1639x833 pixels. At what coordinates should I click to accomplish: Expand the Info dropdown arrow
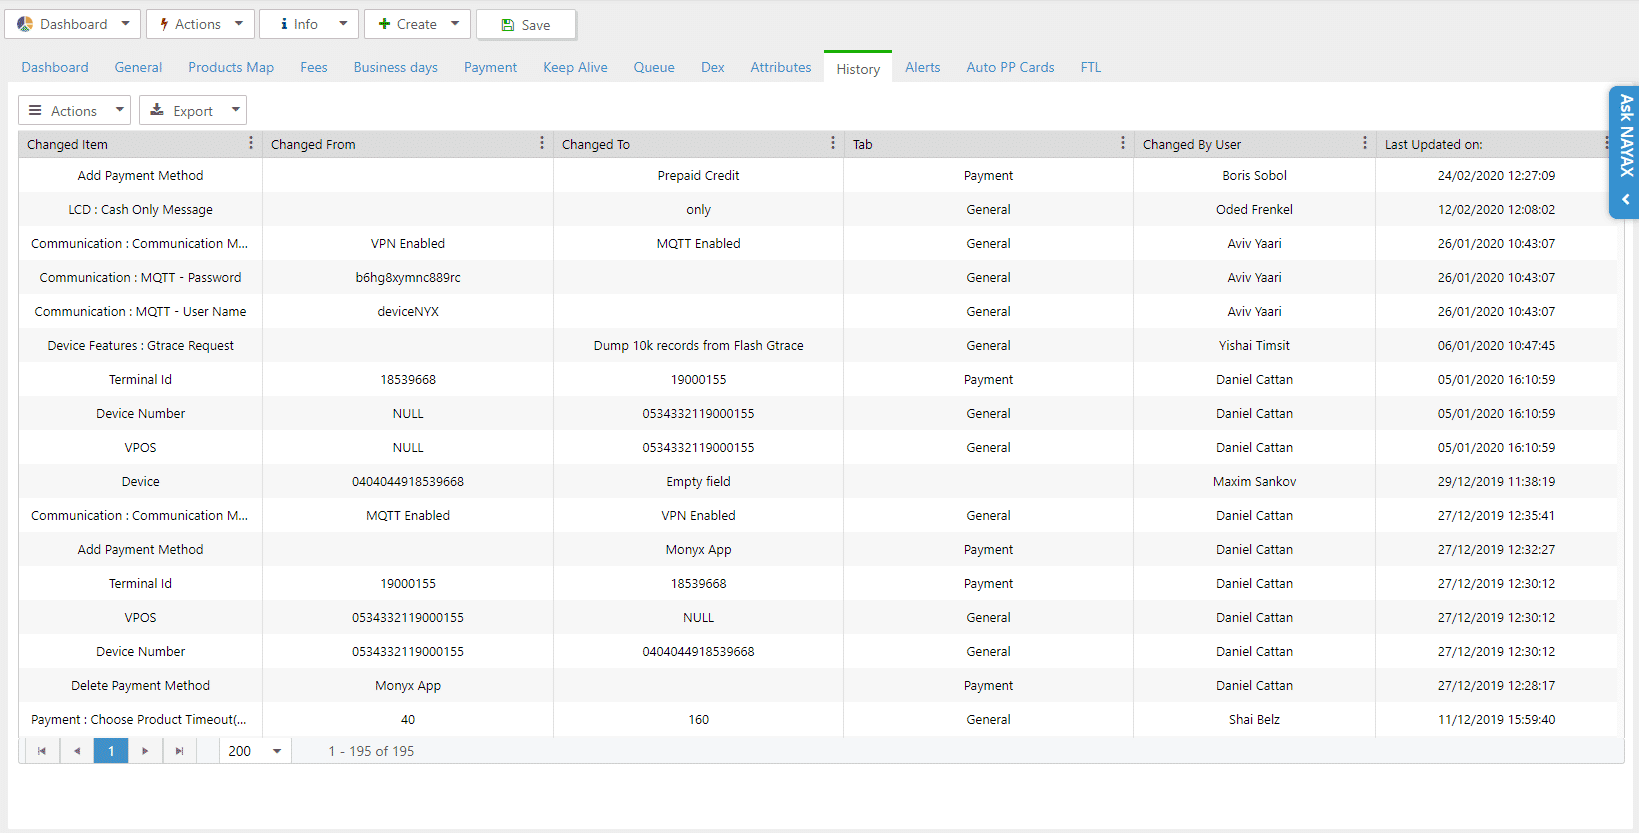click(343, 24)
